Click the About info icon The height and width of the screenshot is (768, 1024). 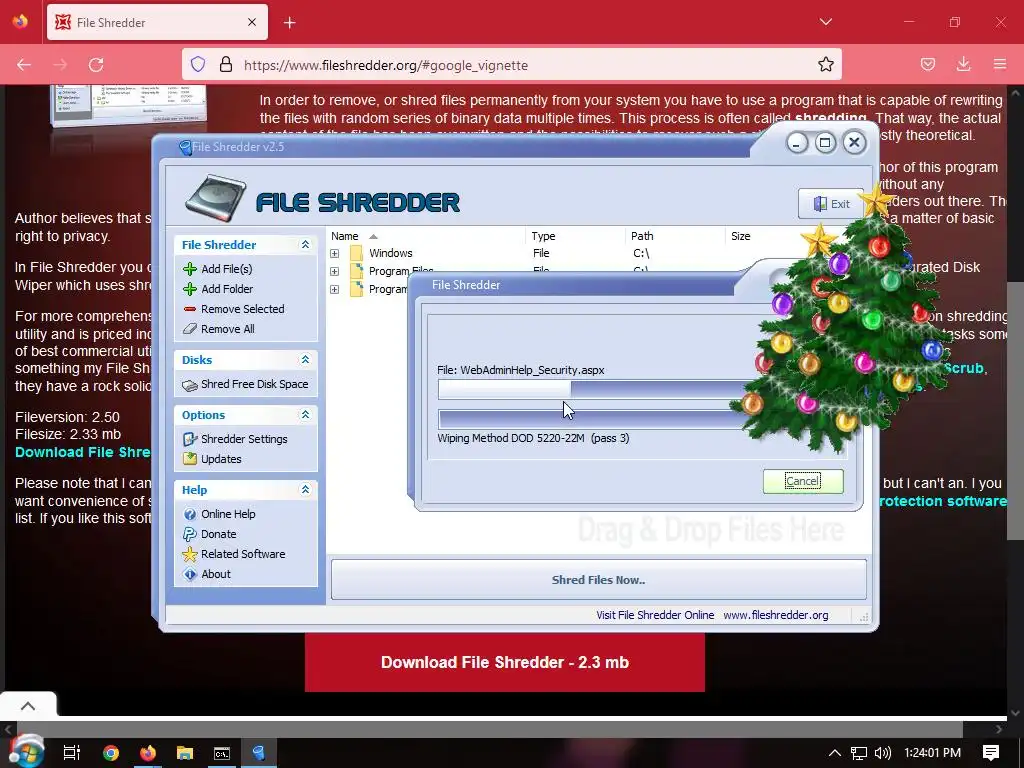point(189,575)
